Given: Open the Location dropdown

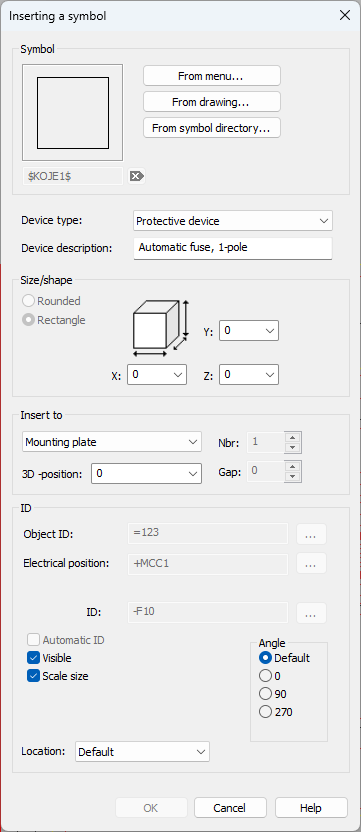Looking at the screenshot, I should point(142,751).
